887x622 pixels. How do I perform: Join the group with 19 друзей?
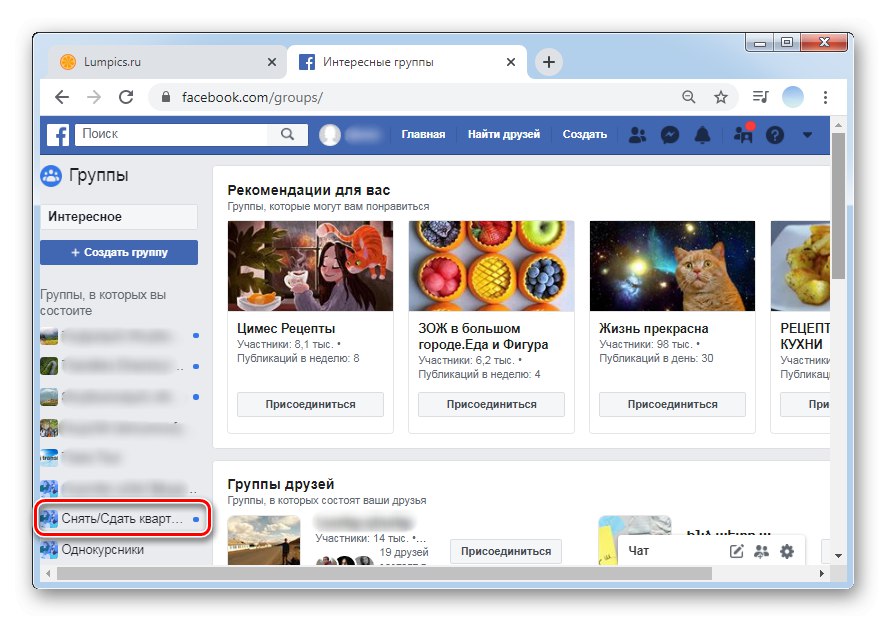(506, 551)
